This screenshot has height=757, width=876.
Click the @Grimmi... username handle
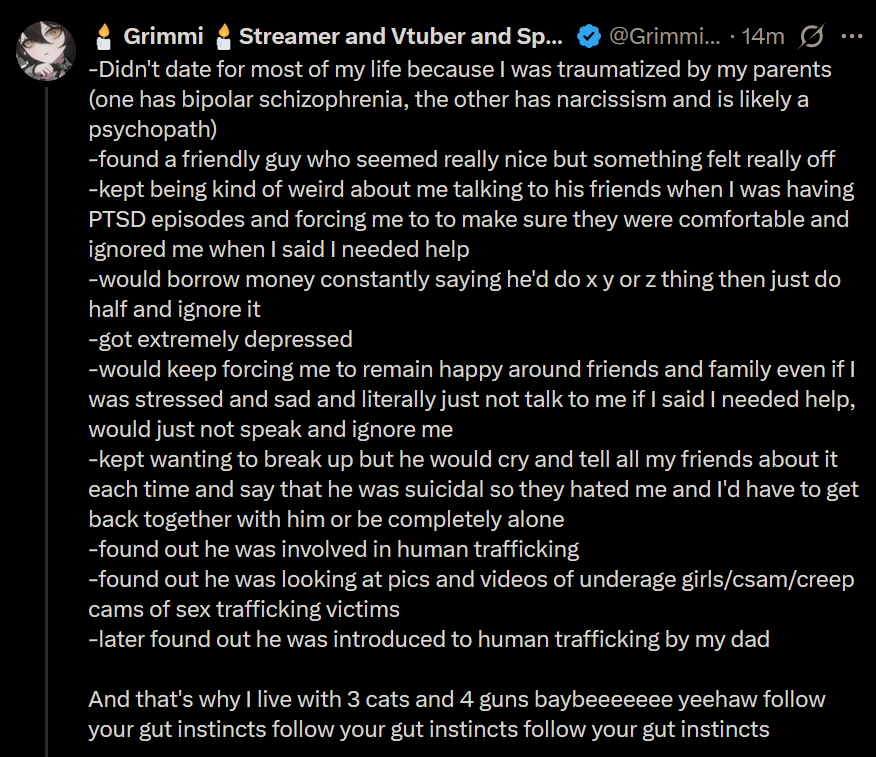coord(664,37)
